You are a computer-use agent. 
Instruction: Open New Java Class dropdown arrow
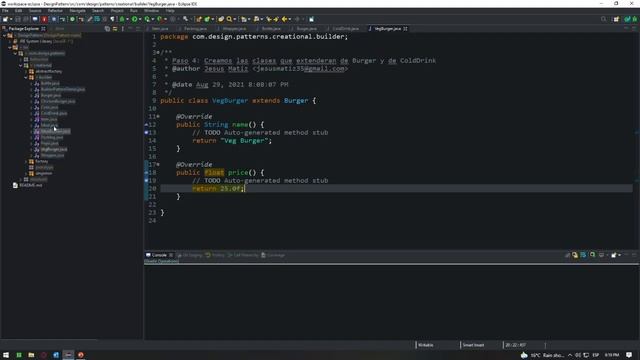(213, 19)
